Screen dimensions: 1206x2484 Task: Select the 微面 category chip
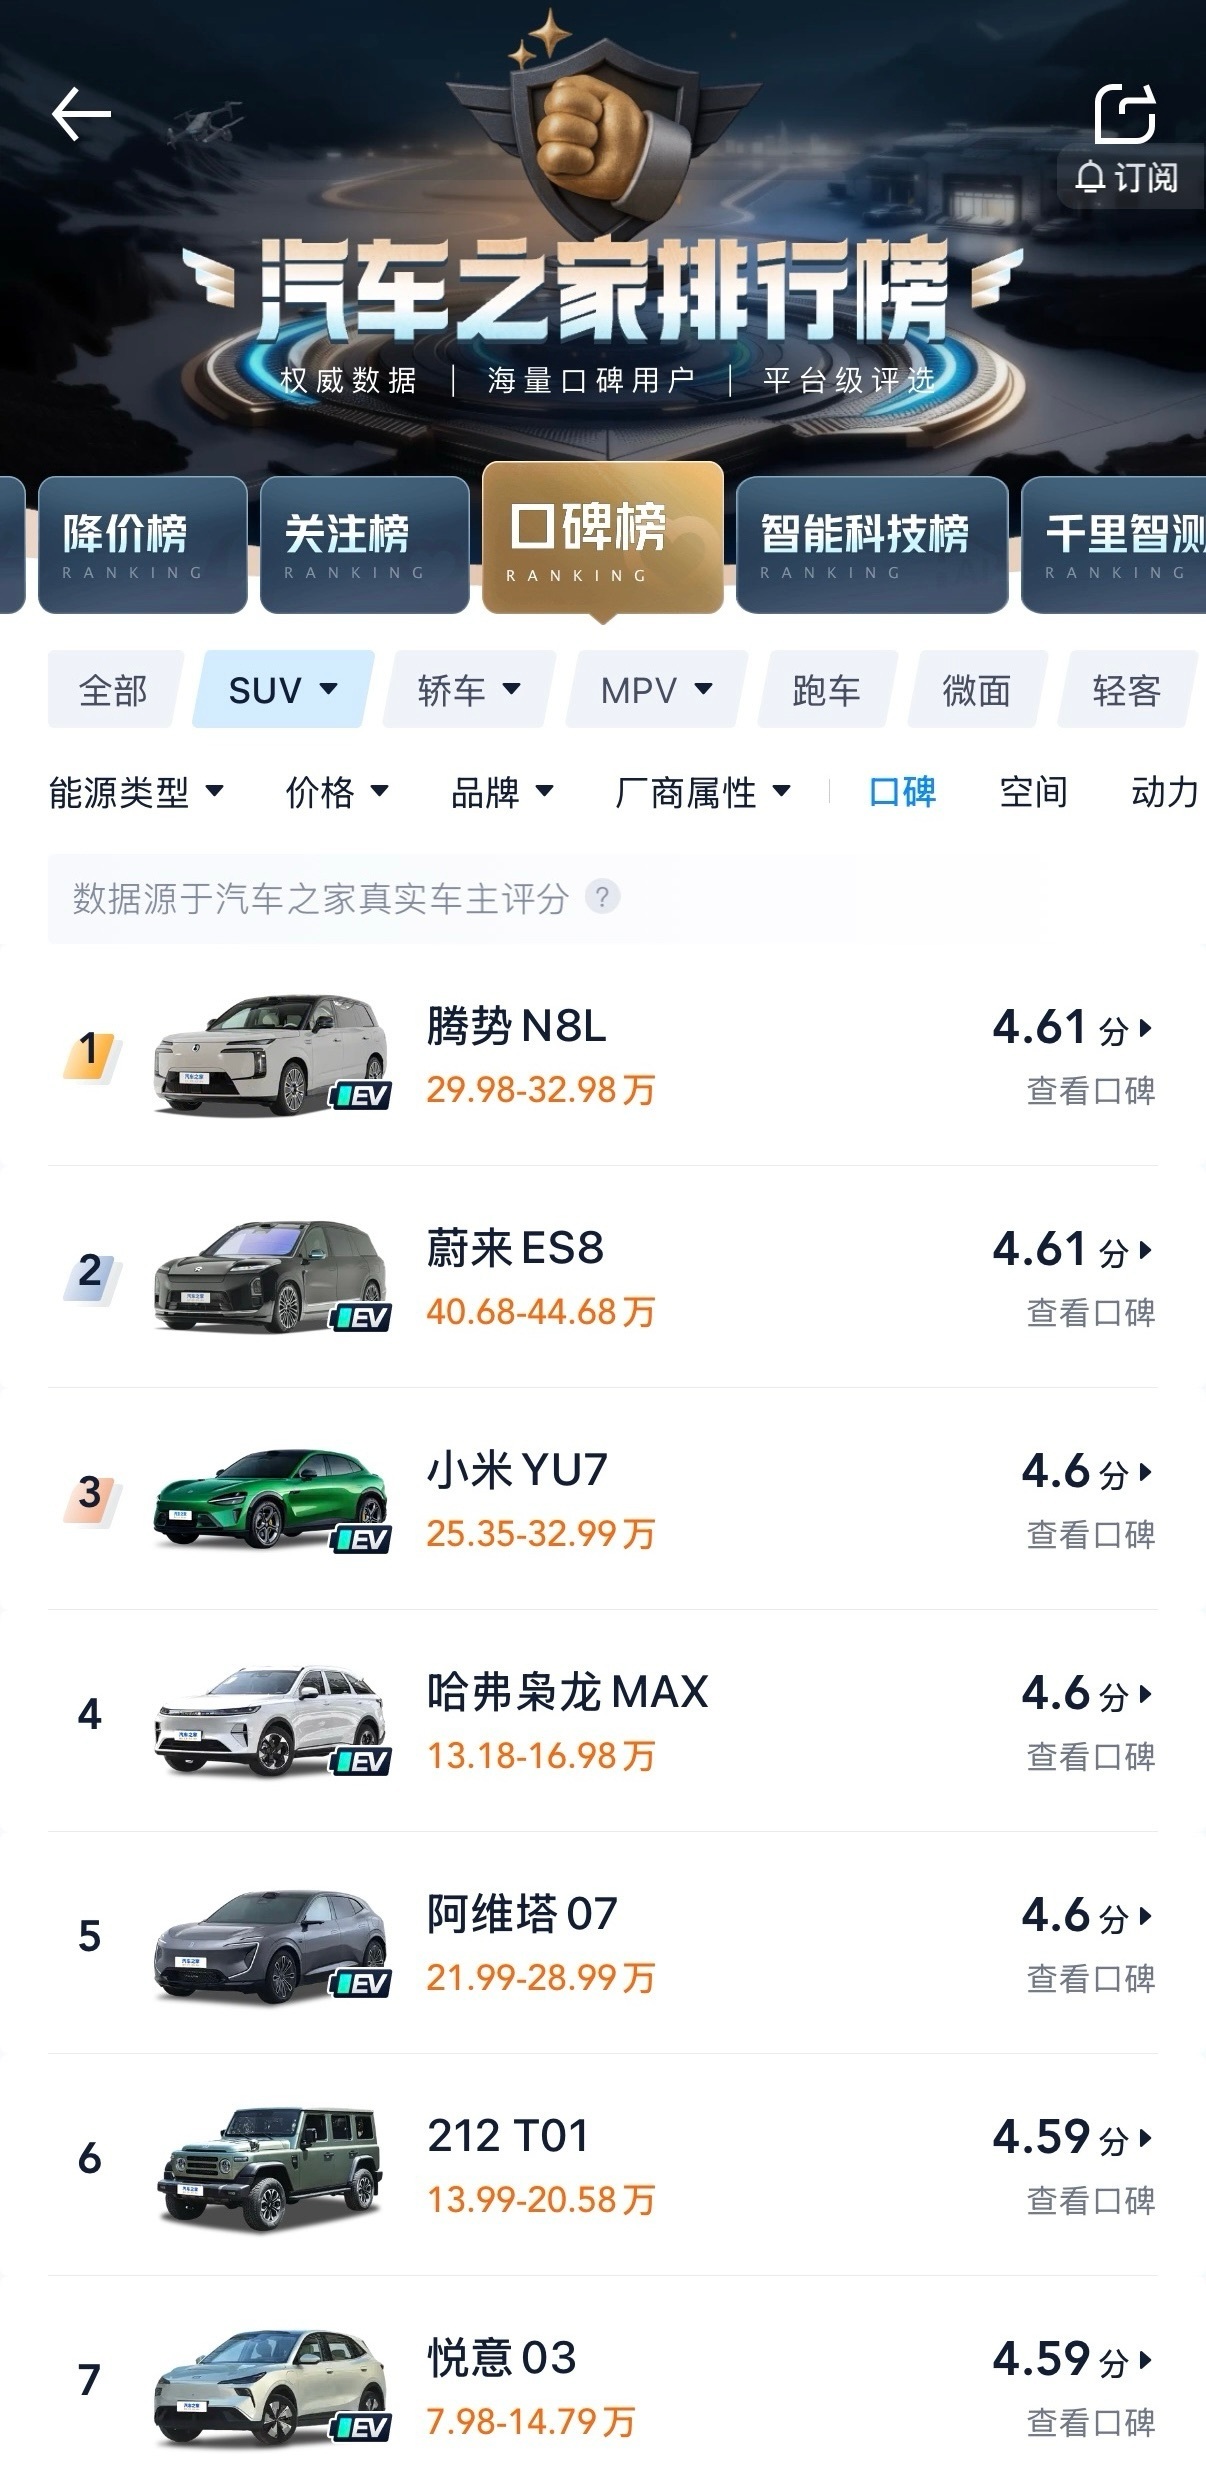(976, 690)
